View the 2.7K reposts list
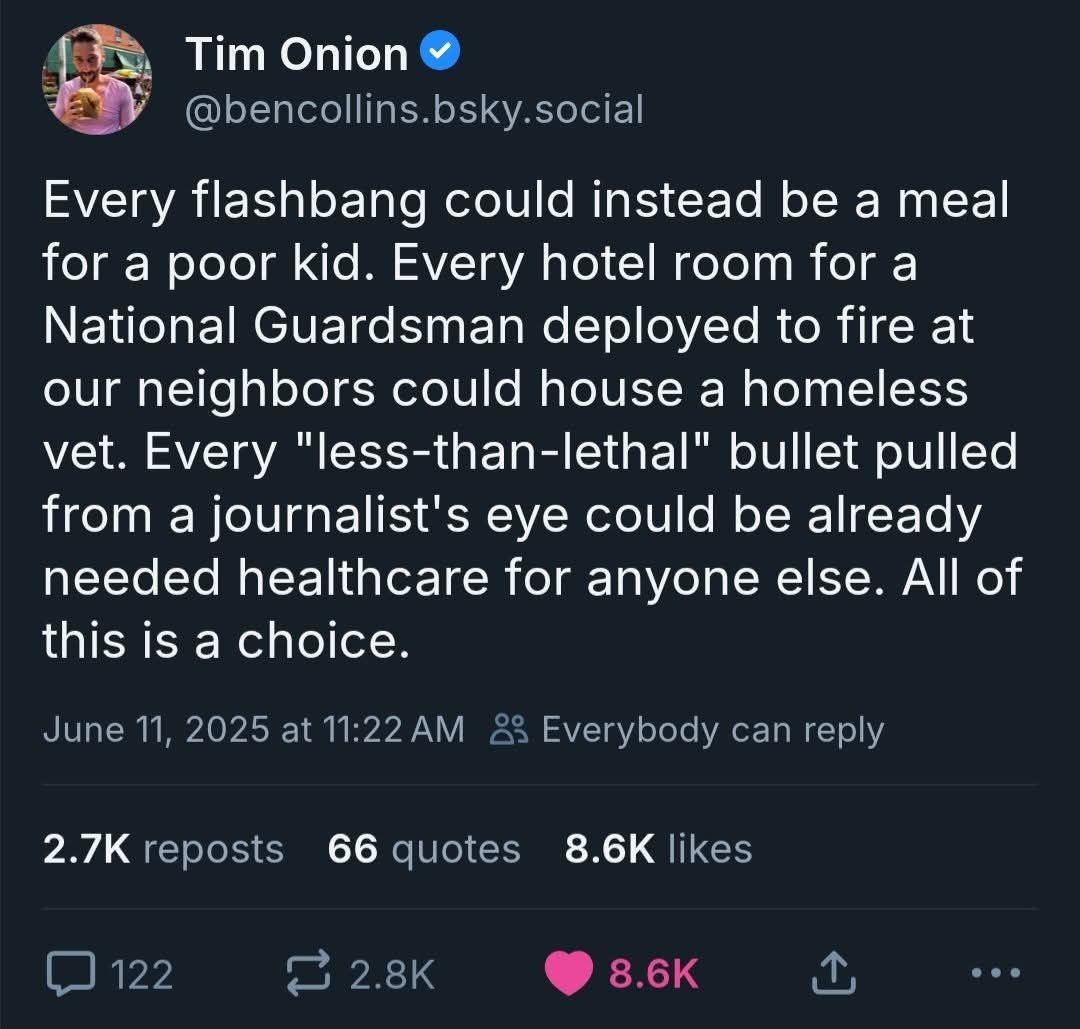 click(x=163, y=849)
